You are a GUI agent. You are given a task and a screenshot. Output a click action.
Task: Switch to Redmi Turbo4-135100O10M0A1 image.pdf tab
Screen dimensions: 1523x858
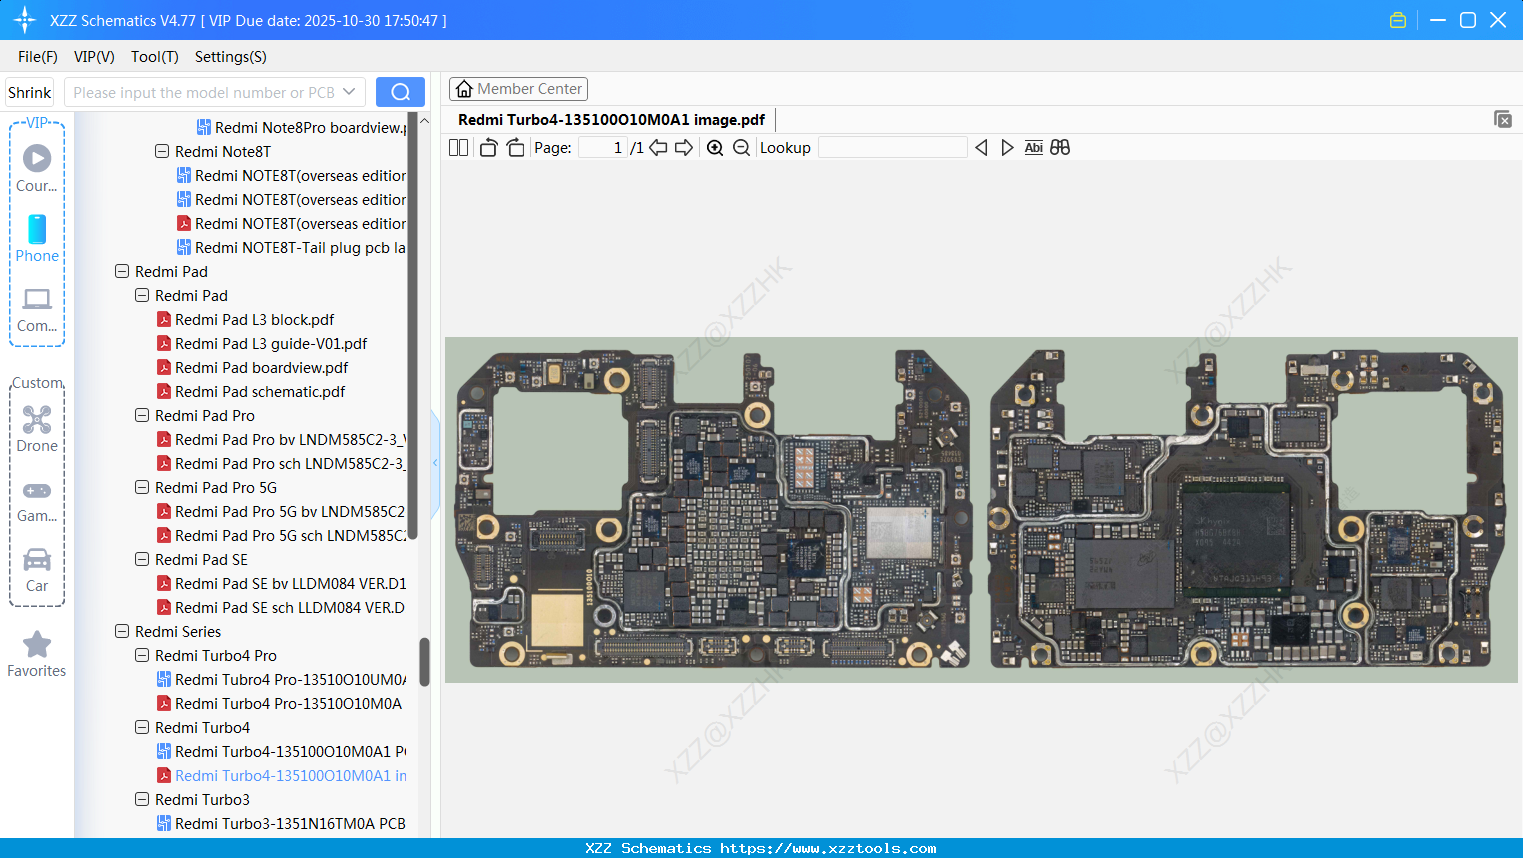(x=613, y=119)
